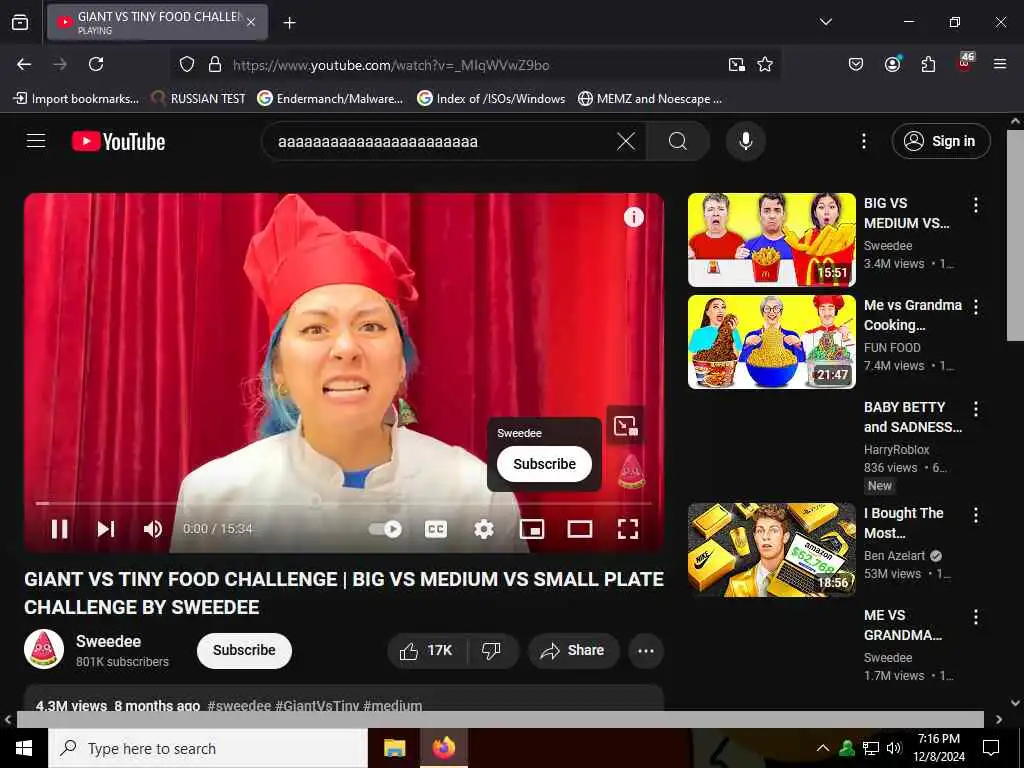Save page to Pocket
Viewport: 1024px width, 768px height.
[856, 64]
